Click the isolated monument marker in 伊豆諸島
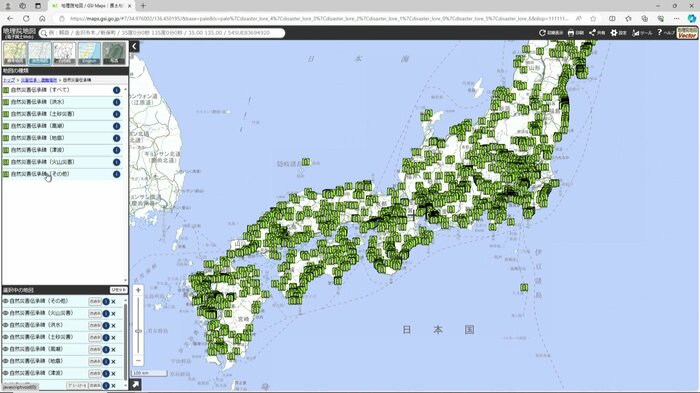The height and width of the screenshot is (393, 700). pos(524,287)
